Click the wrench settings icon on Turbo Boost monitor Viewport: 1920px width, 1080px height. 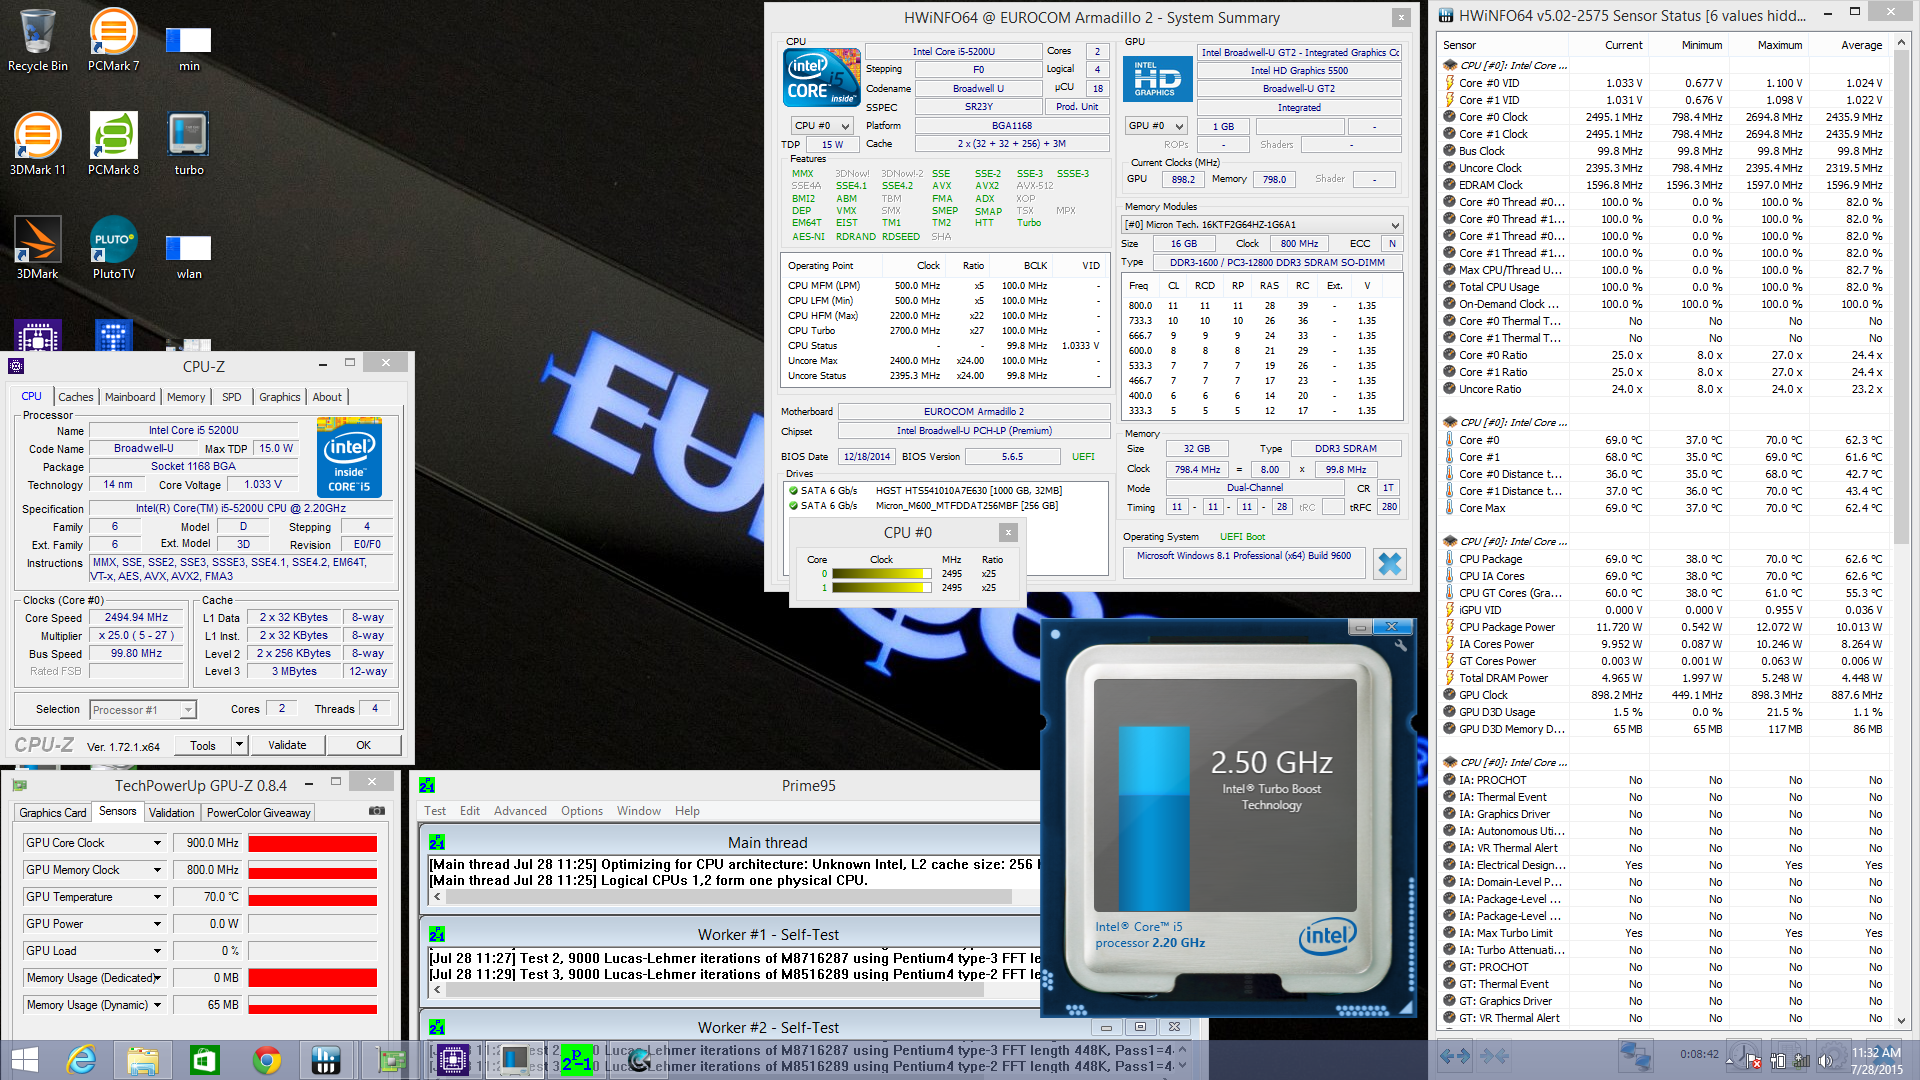point(1400,646)
